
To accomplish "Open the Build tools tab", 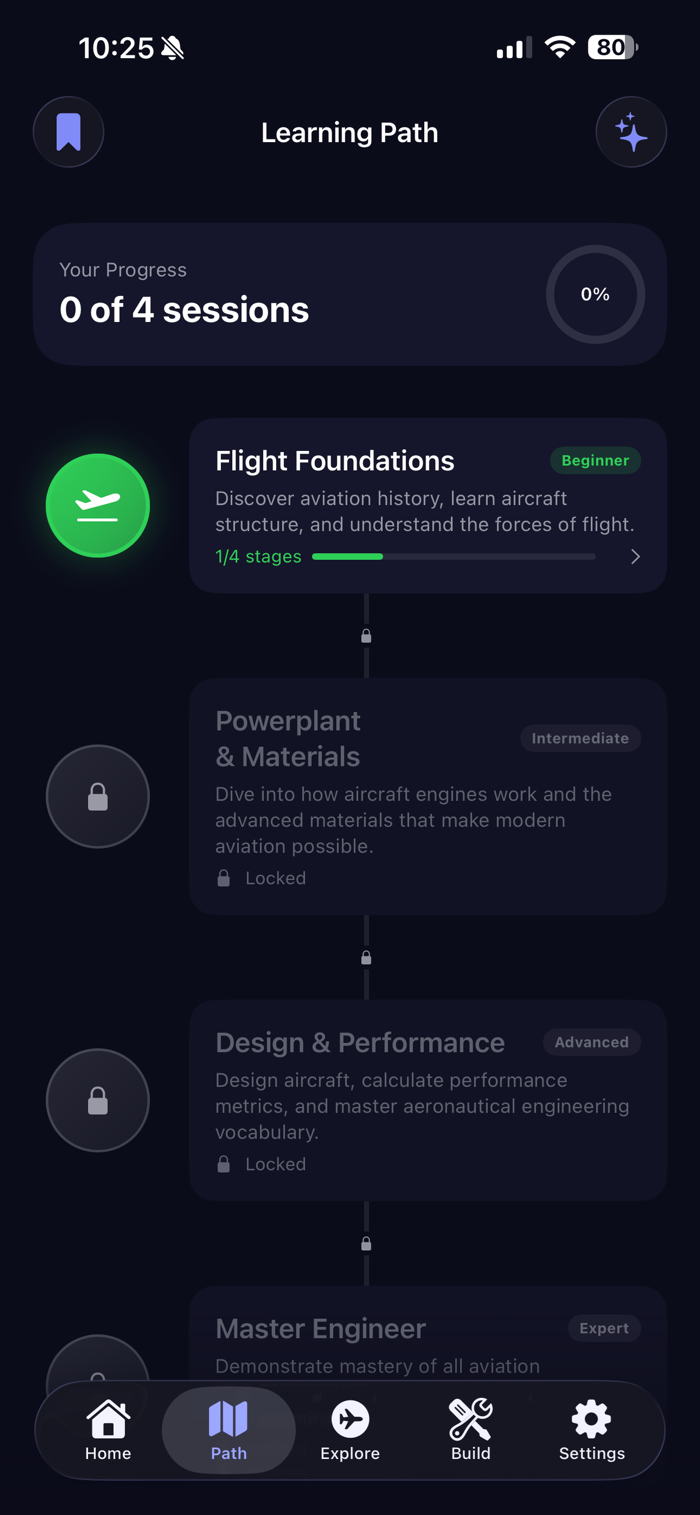I will tap(471, 1431).
